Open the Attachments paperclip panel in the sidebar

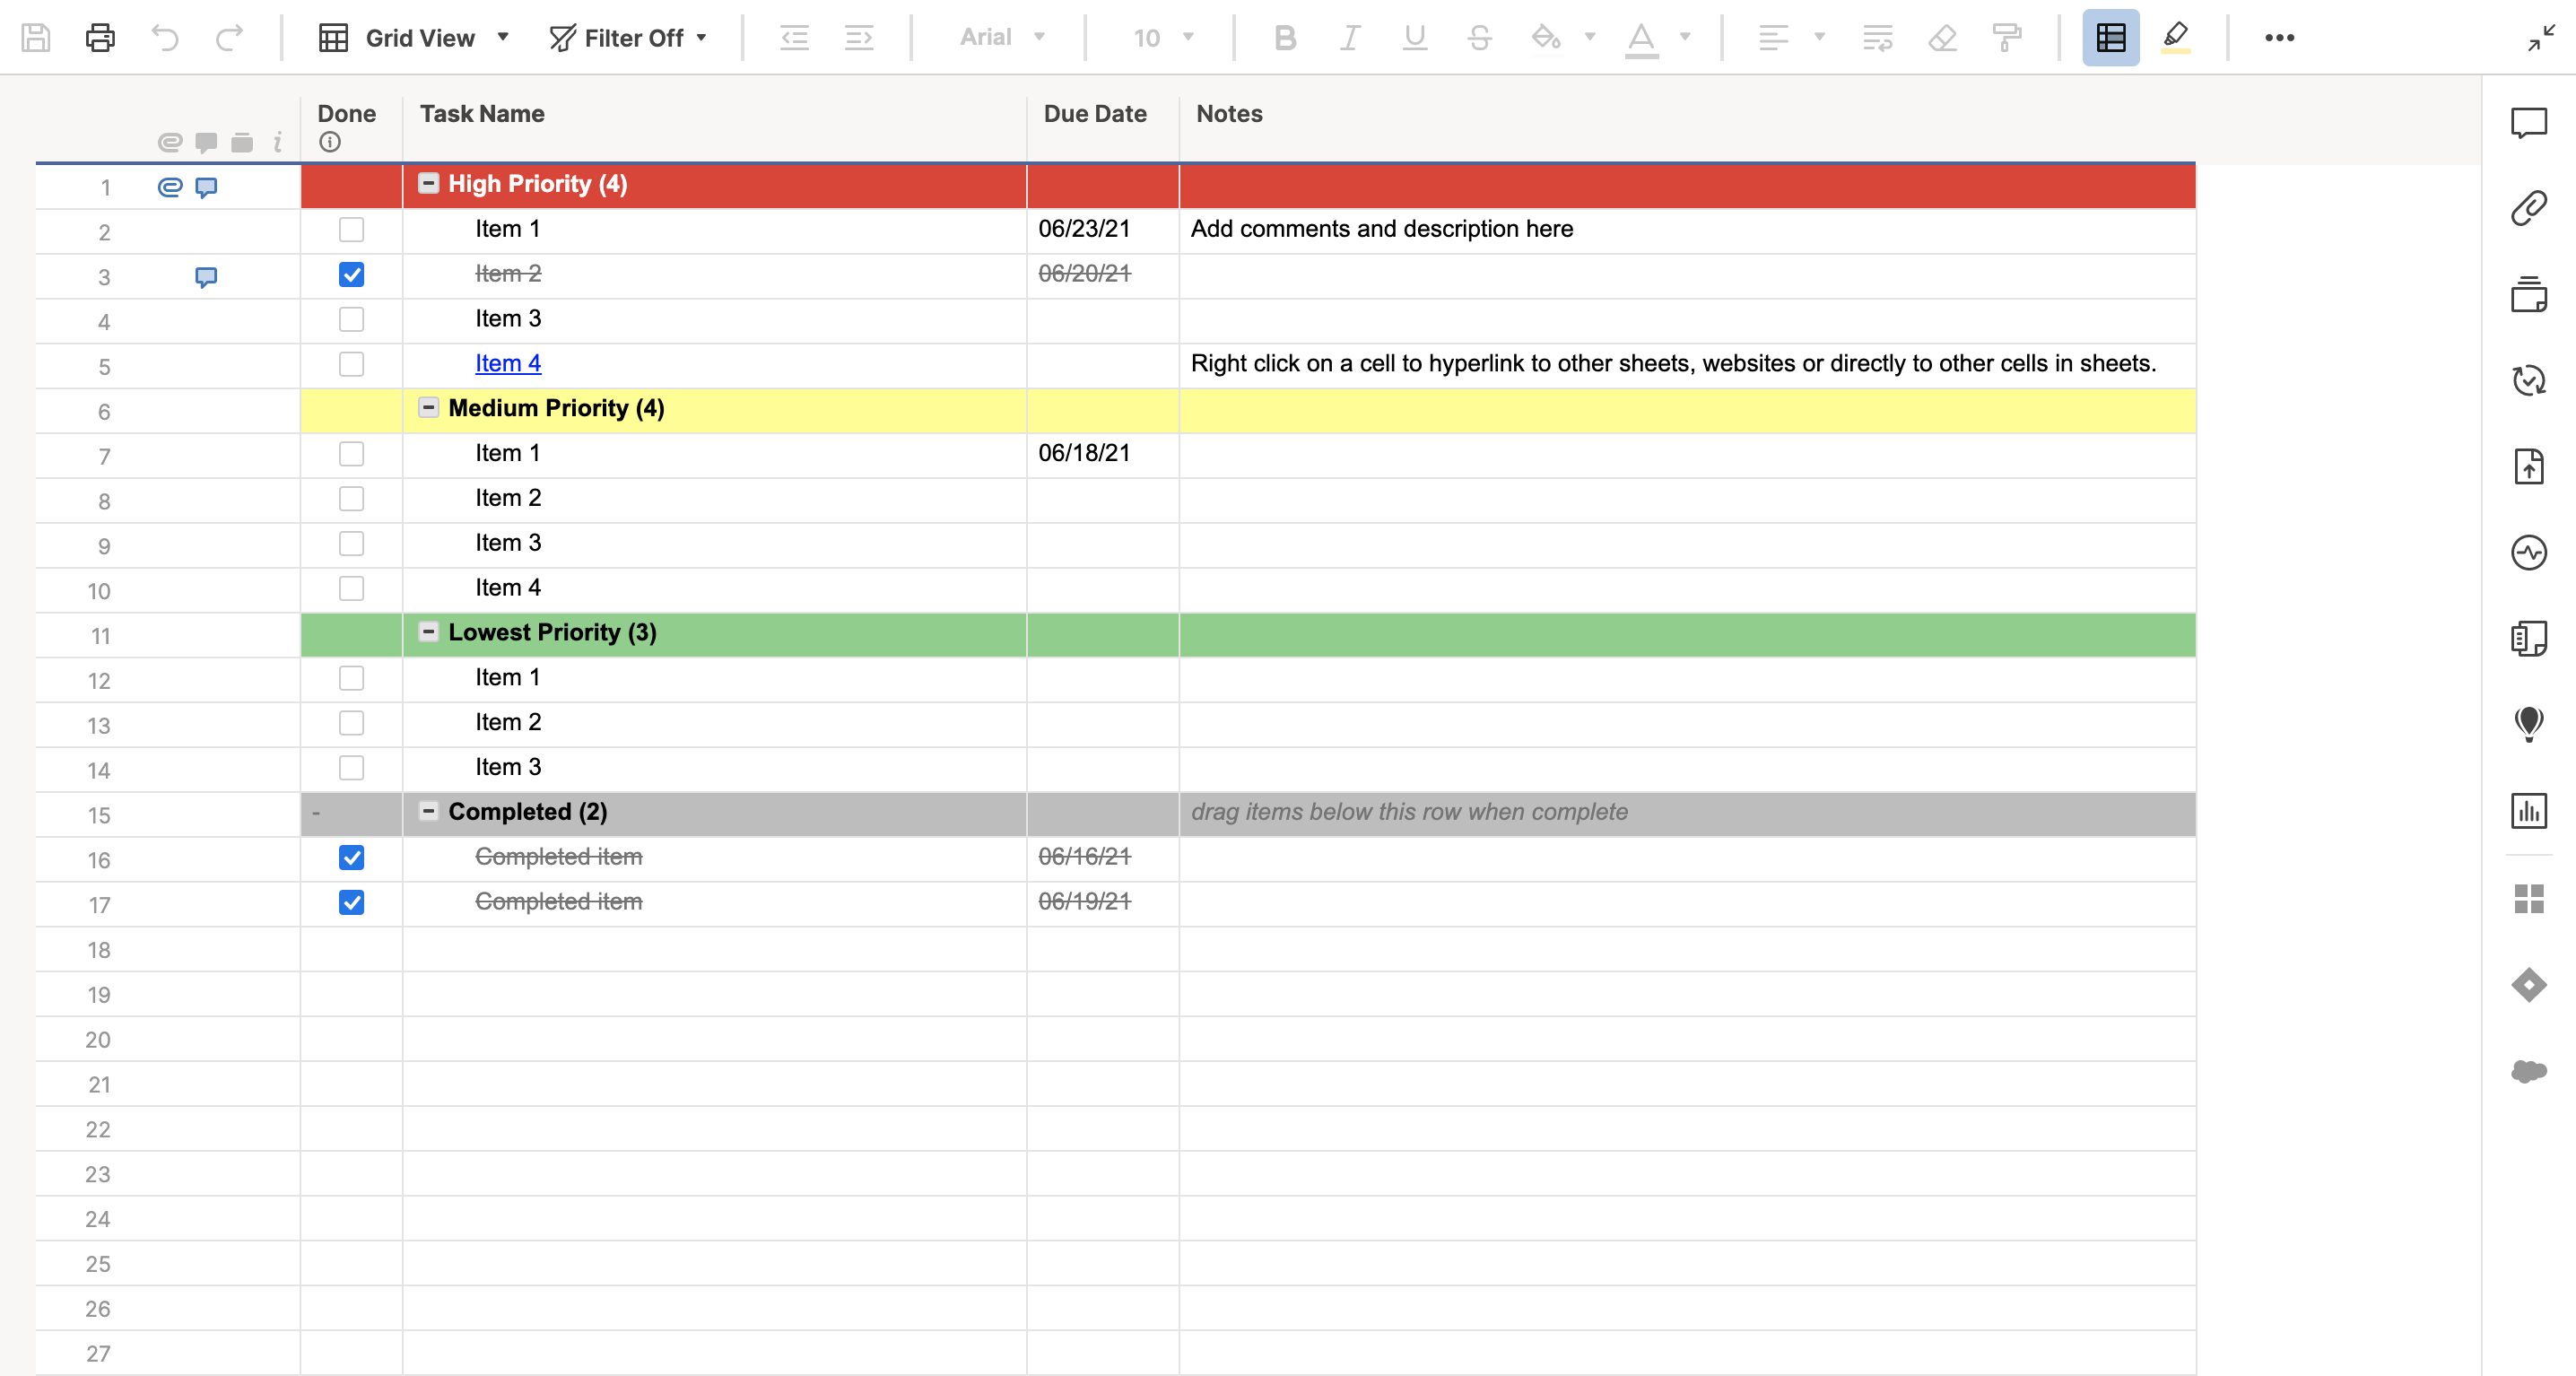2528,208
